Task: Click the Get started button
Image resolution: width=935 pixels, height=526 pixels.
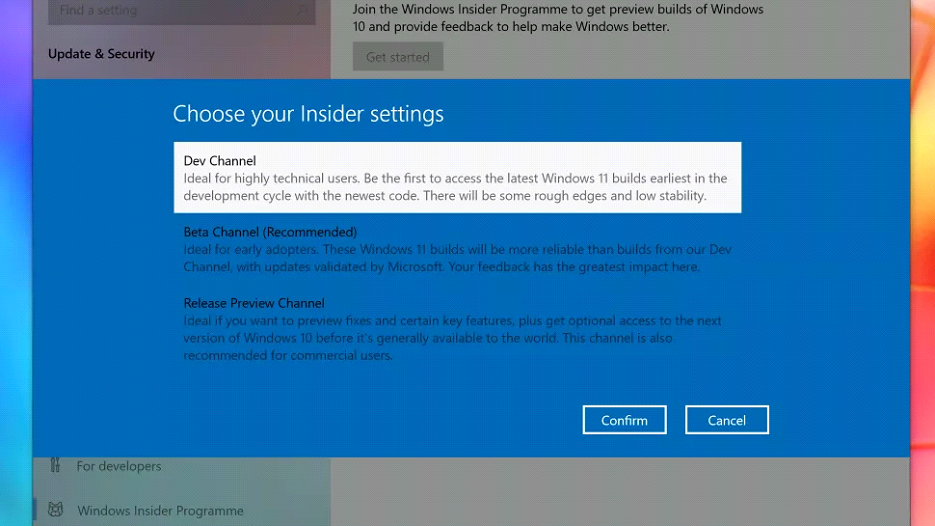Action: 398,57
